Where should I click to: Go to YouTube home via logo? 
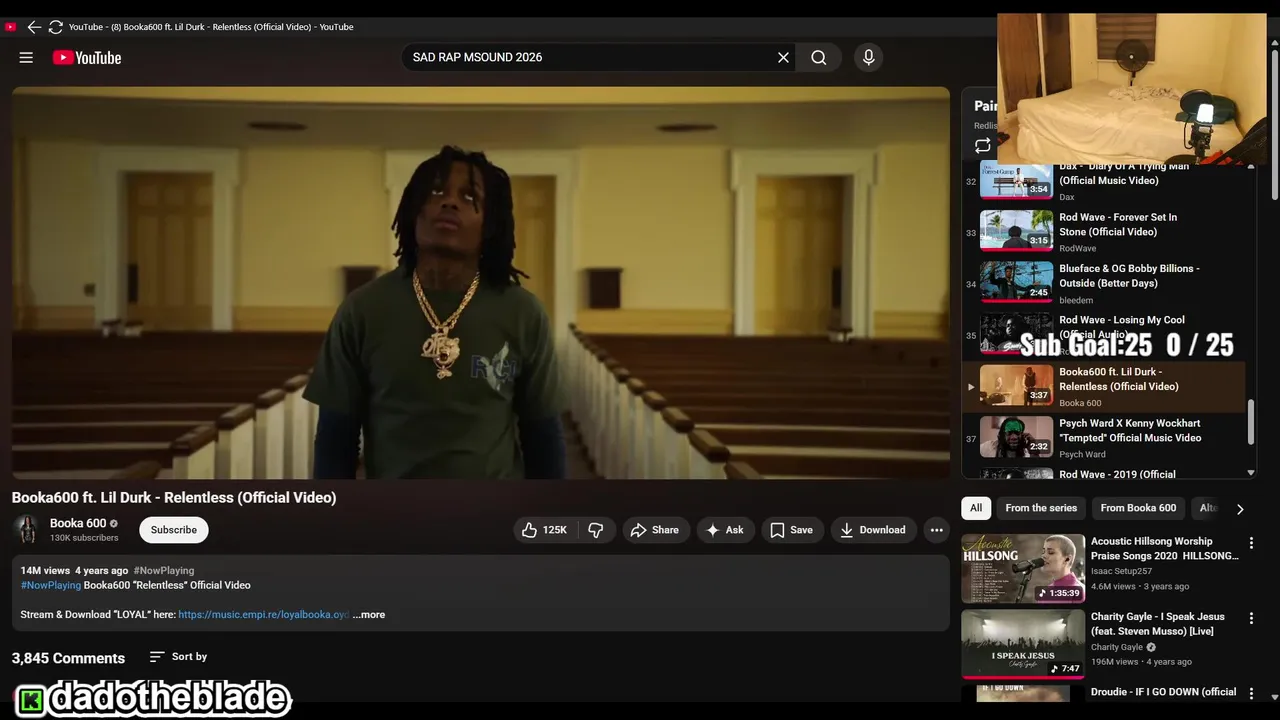tap(87, 58)
